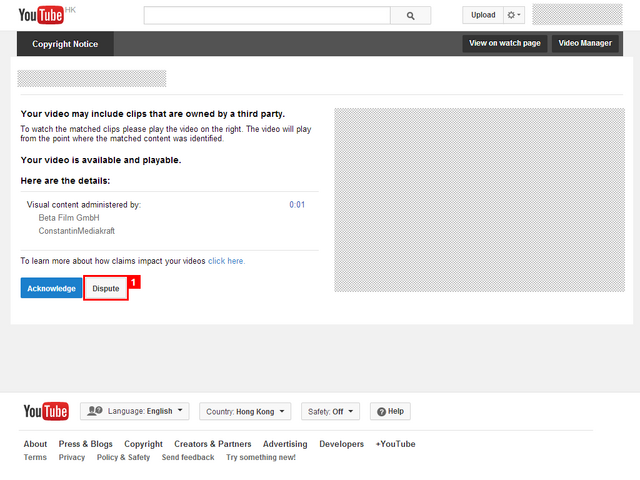640x480 pixels.
Task: Click the Dispute button
Action: coord(106,288)
